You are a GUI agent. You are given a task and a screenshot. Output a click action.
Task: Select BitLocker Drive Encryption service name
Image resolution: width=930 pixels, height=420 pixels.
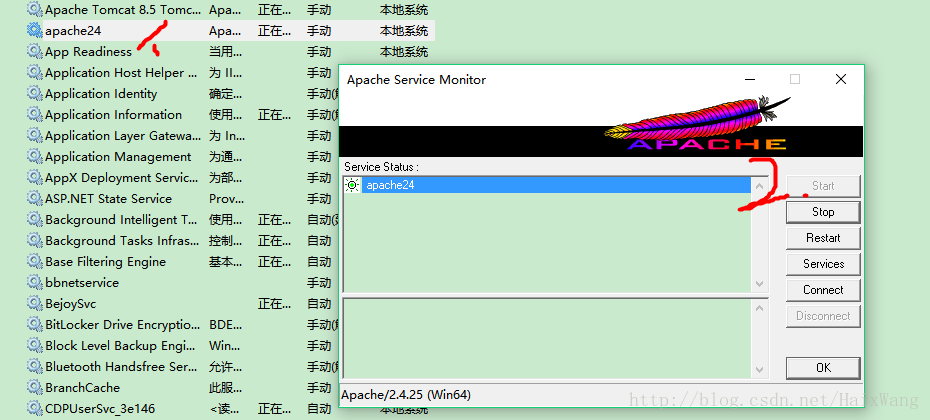pos(123,324)
